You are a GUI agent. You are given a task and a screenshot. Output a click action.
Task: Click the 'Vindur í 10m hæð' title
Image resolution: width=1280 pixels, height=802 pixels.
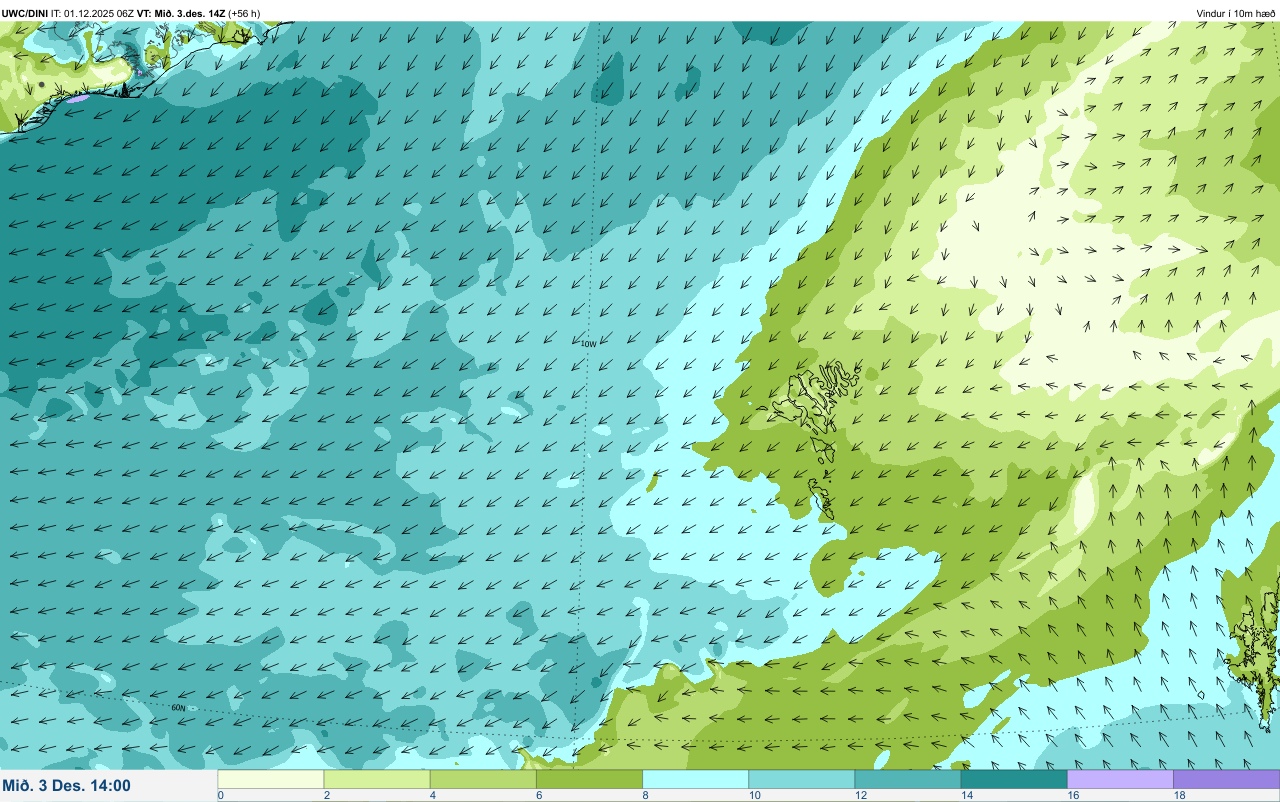(1236, 13)
